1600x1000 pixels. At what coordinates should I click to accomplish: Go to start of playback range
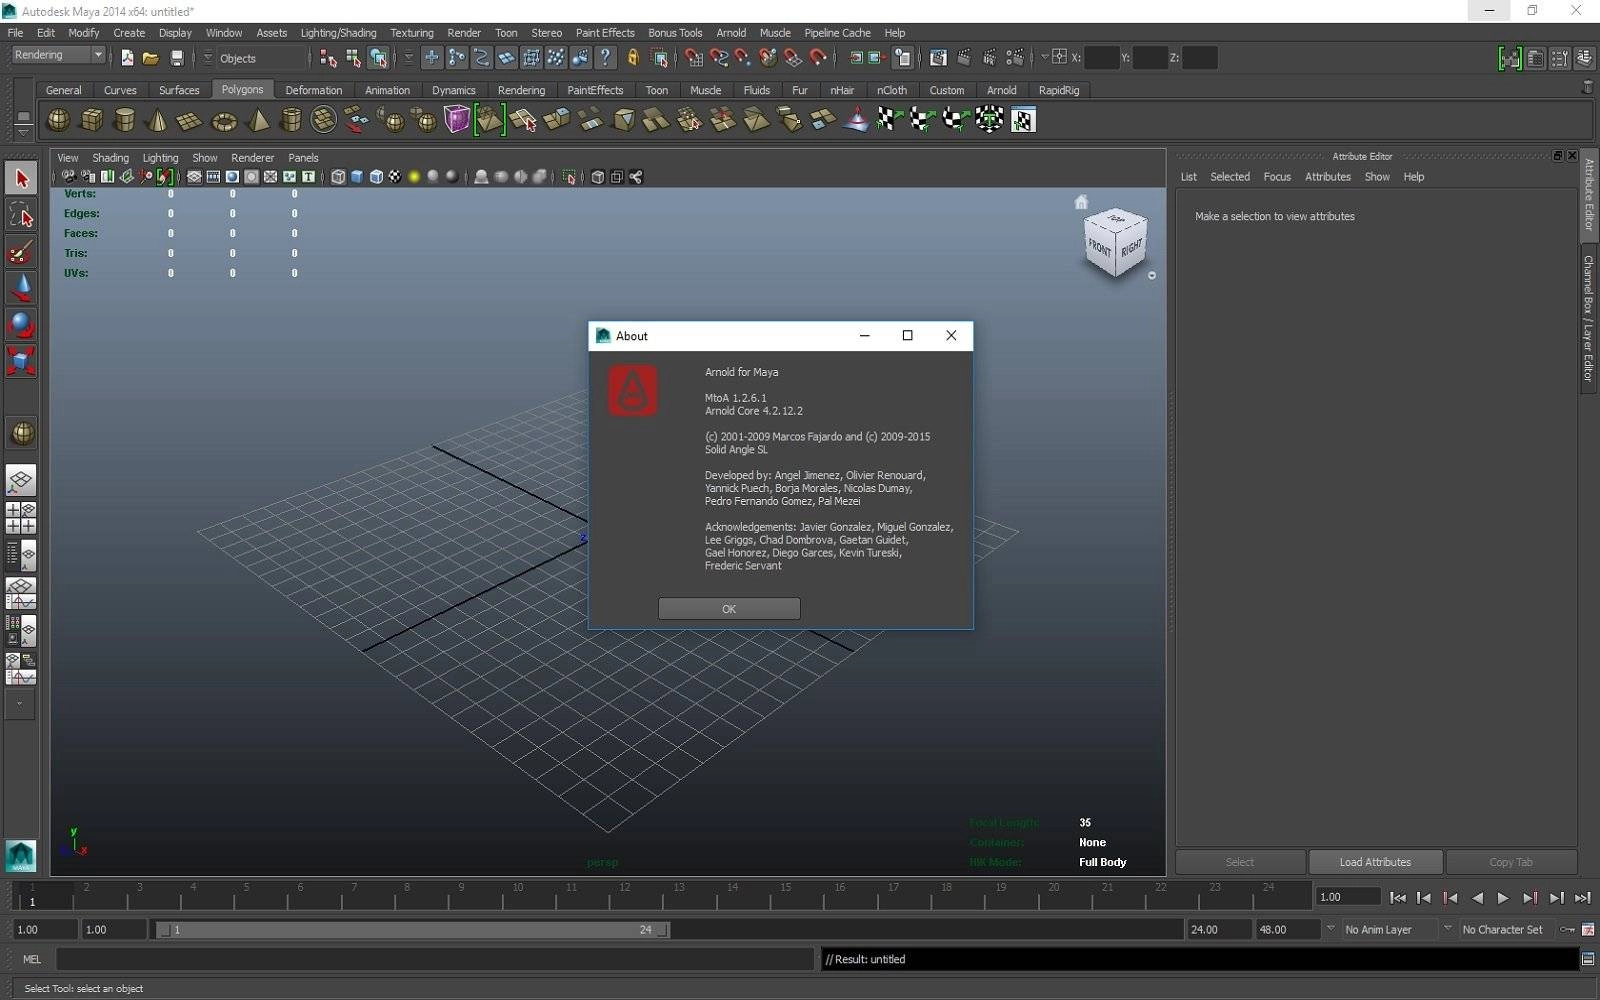[1398, 898]
